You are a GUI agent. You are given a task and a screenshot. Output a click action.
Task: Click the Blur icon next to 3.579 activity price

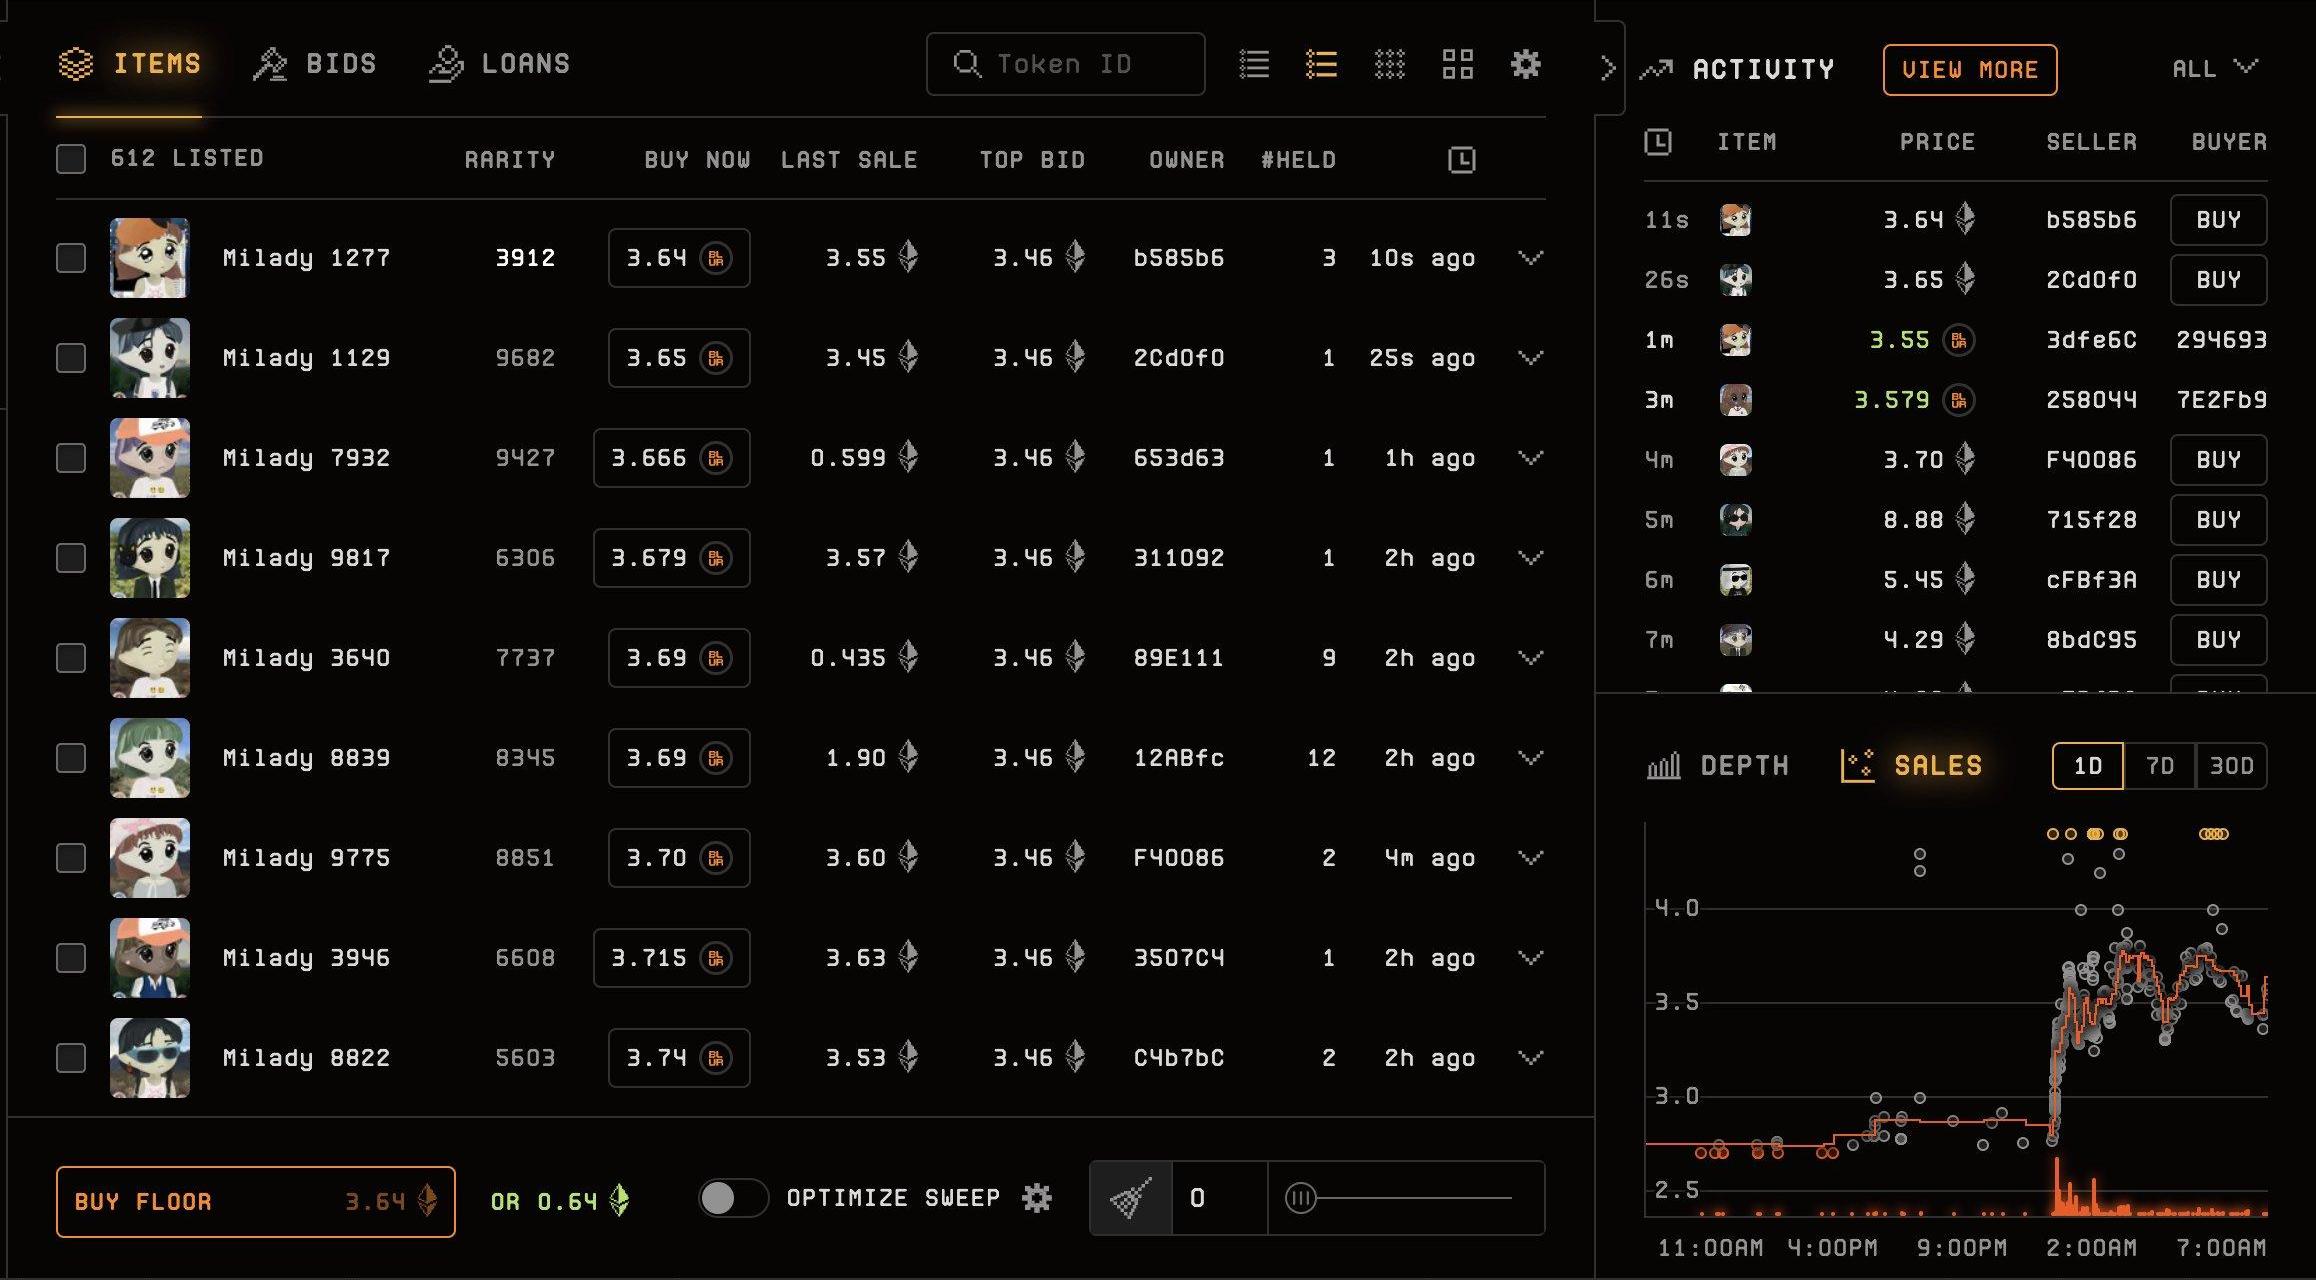[1958, 400]
